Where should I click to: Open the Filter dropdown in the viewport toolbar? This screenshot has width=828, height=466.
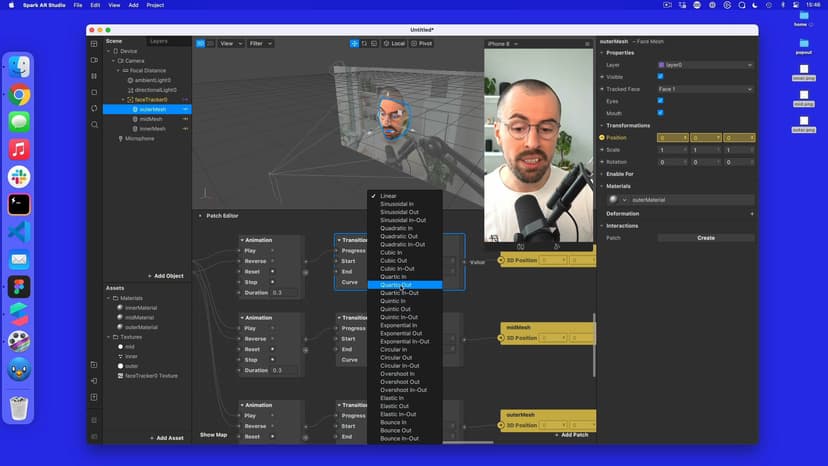click(260, 43)
